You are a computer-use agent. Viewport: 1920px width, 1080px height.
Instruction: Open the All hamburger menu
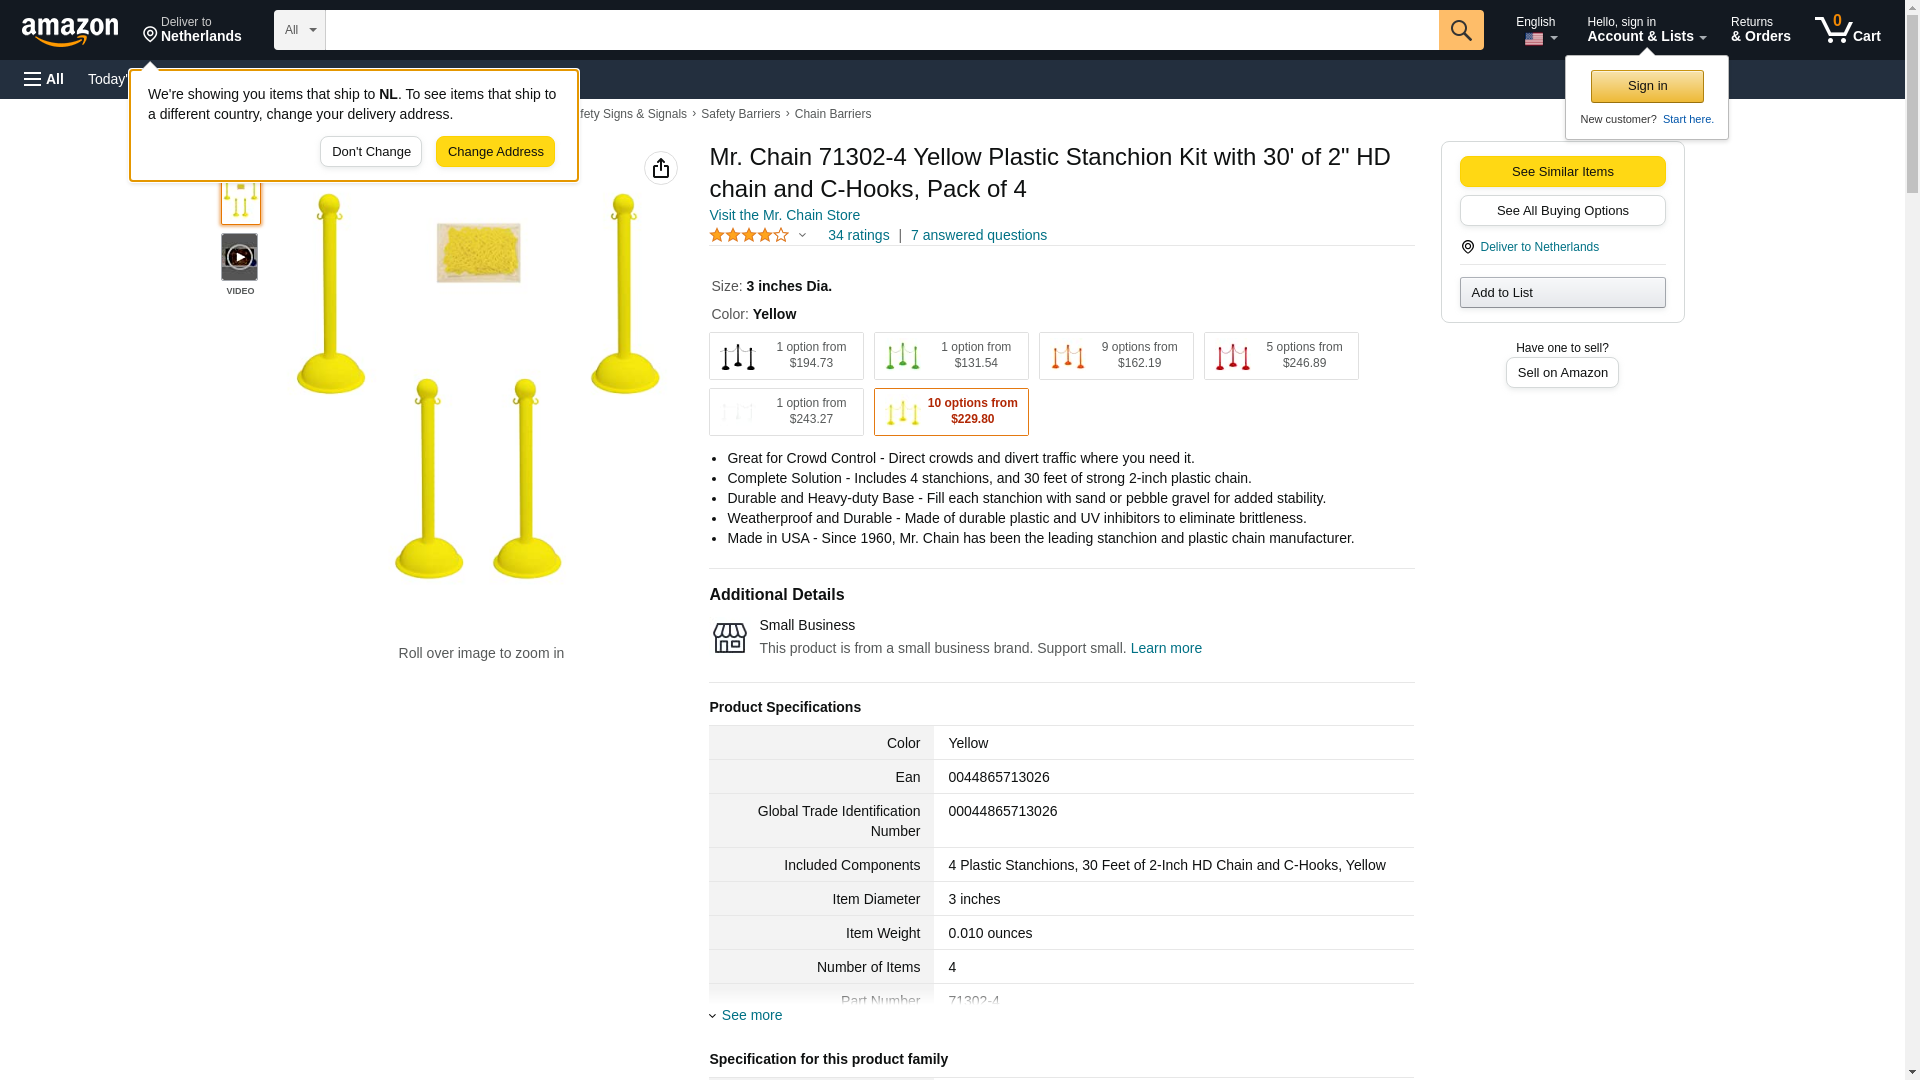(x=44, y=79)
